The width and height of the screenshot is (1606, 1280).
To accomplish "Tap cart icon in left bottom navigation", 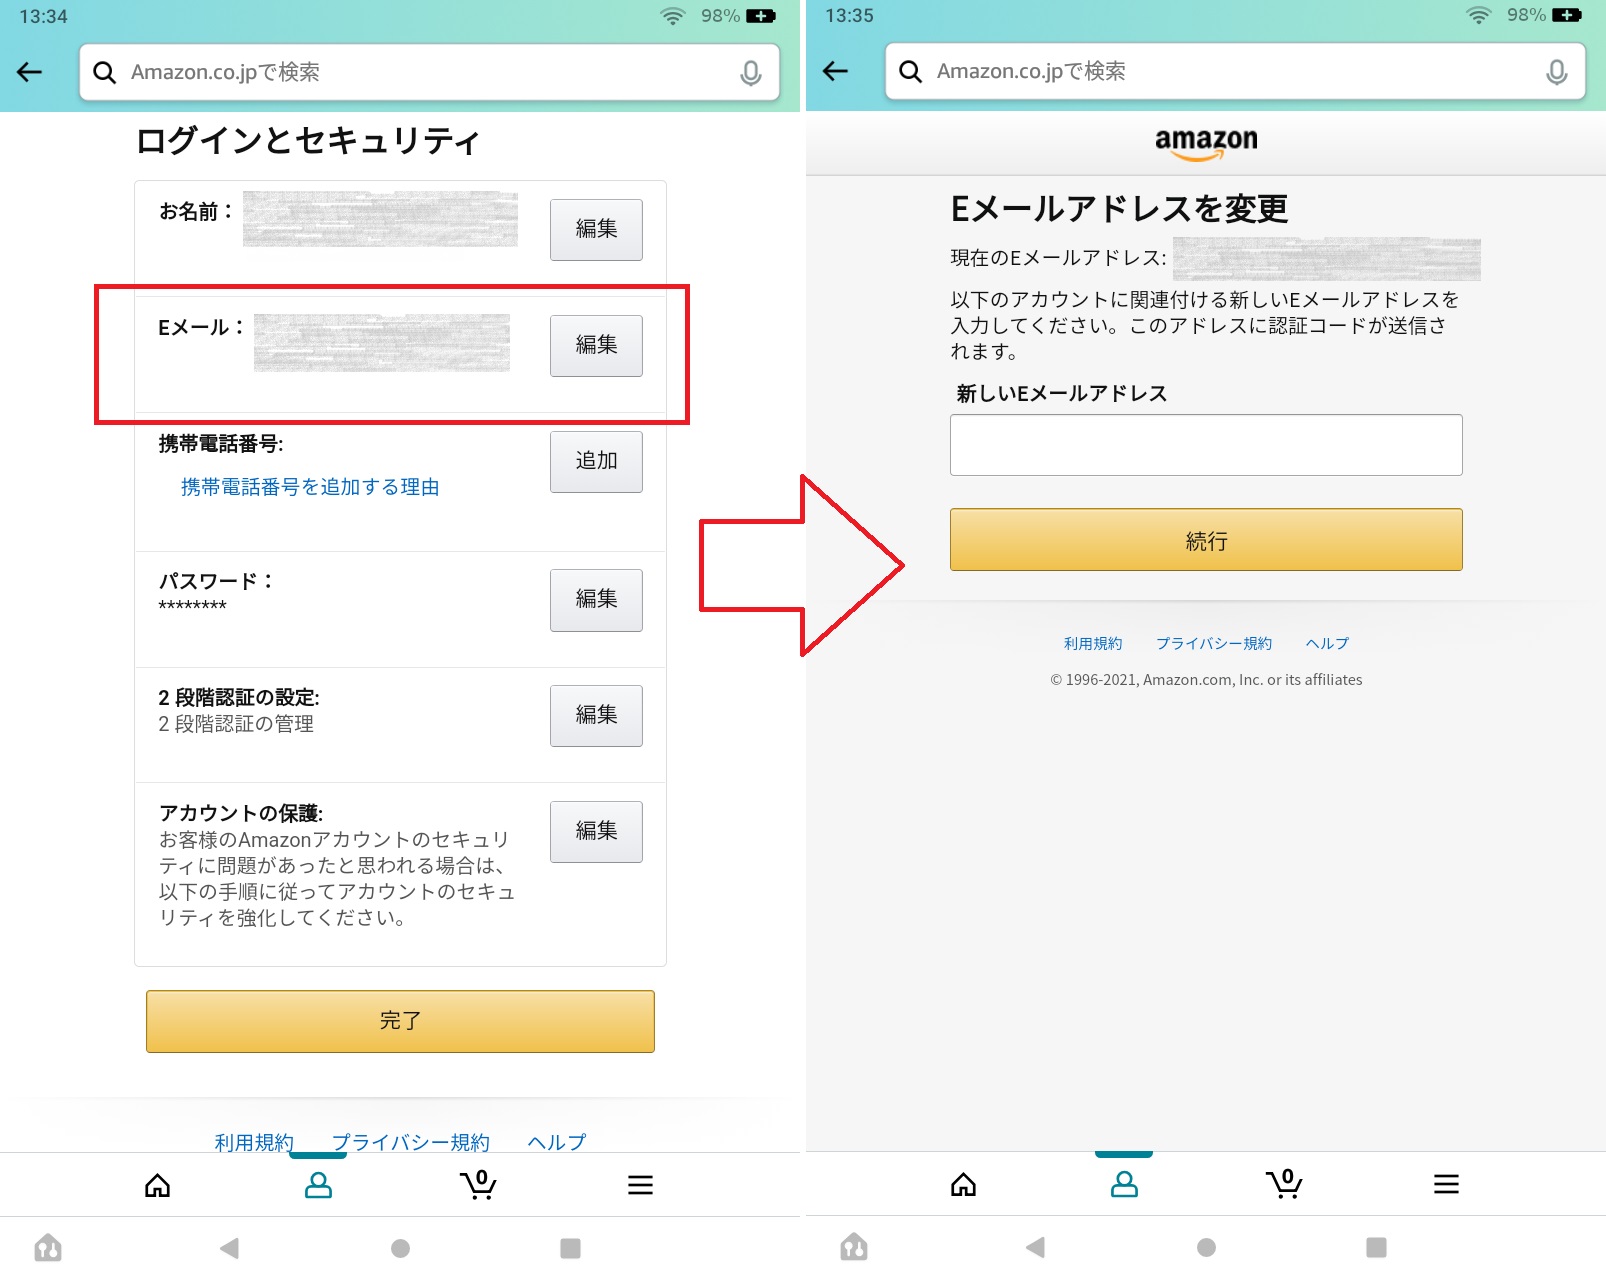I will [478, 1184].
